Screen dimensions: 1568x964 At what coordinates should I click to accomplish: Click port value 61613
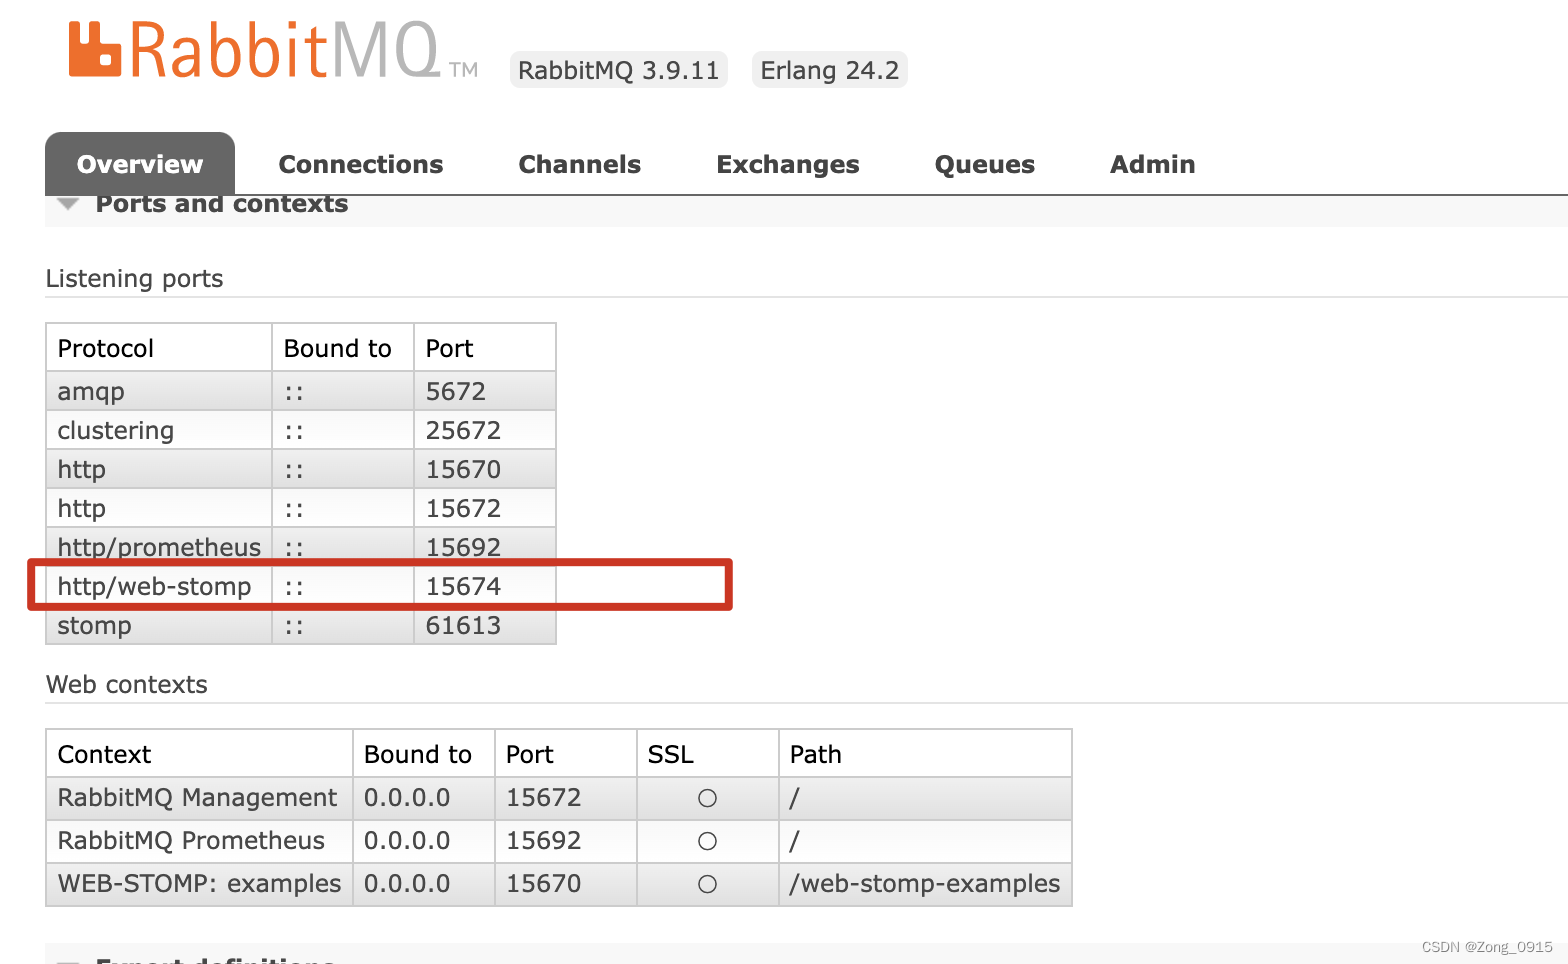pos(463,625)
